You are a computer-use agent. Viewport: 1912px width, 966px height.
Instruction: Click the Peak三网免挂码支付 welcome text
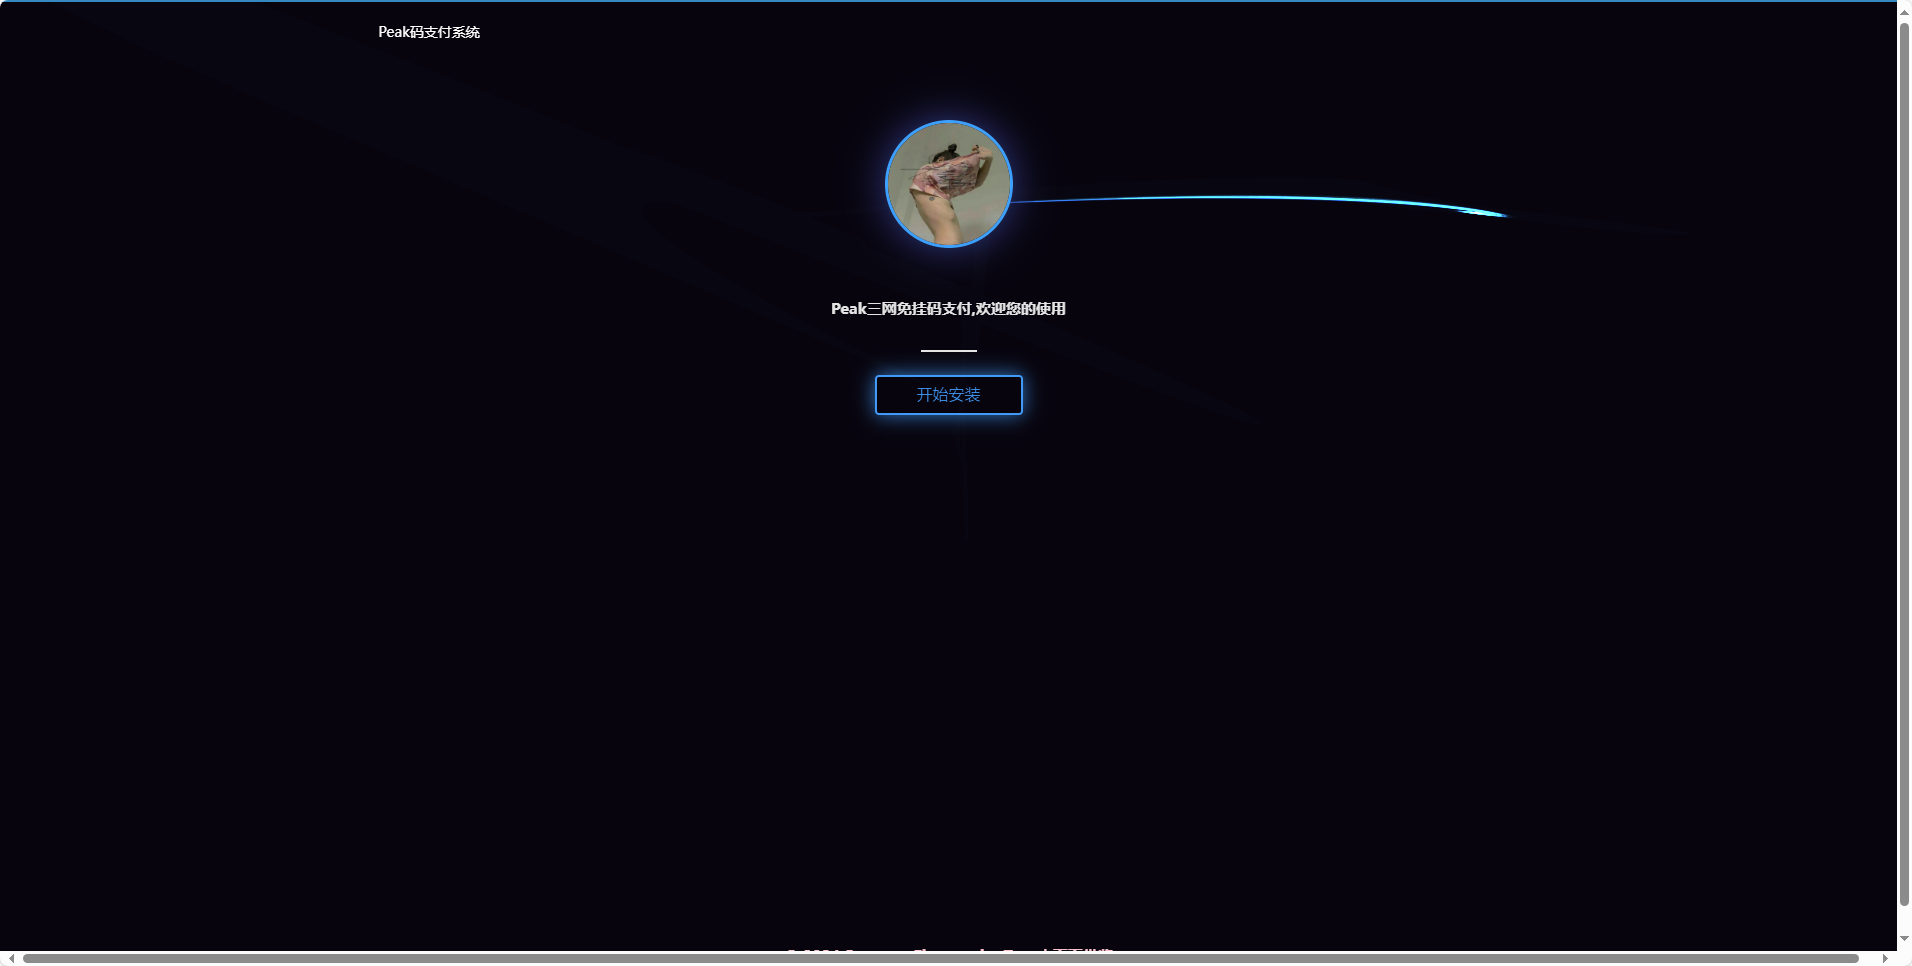pyautogui.click(x=948, y=309)
